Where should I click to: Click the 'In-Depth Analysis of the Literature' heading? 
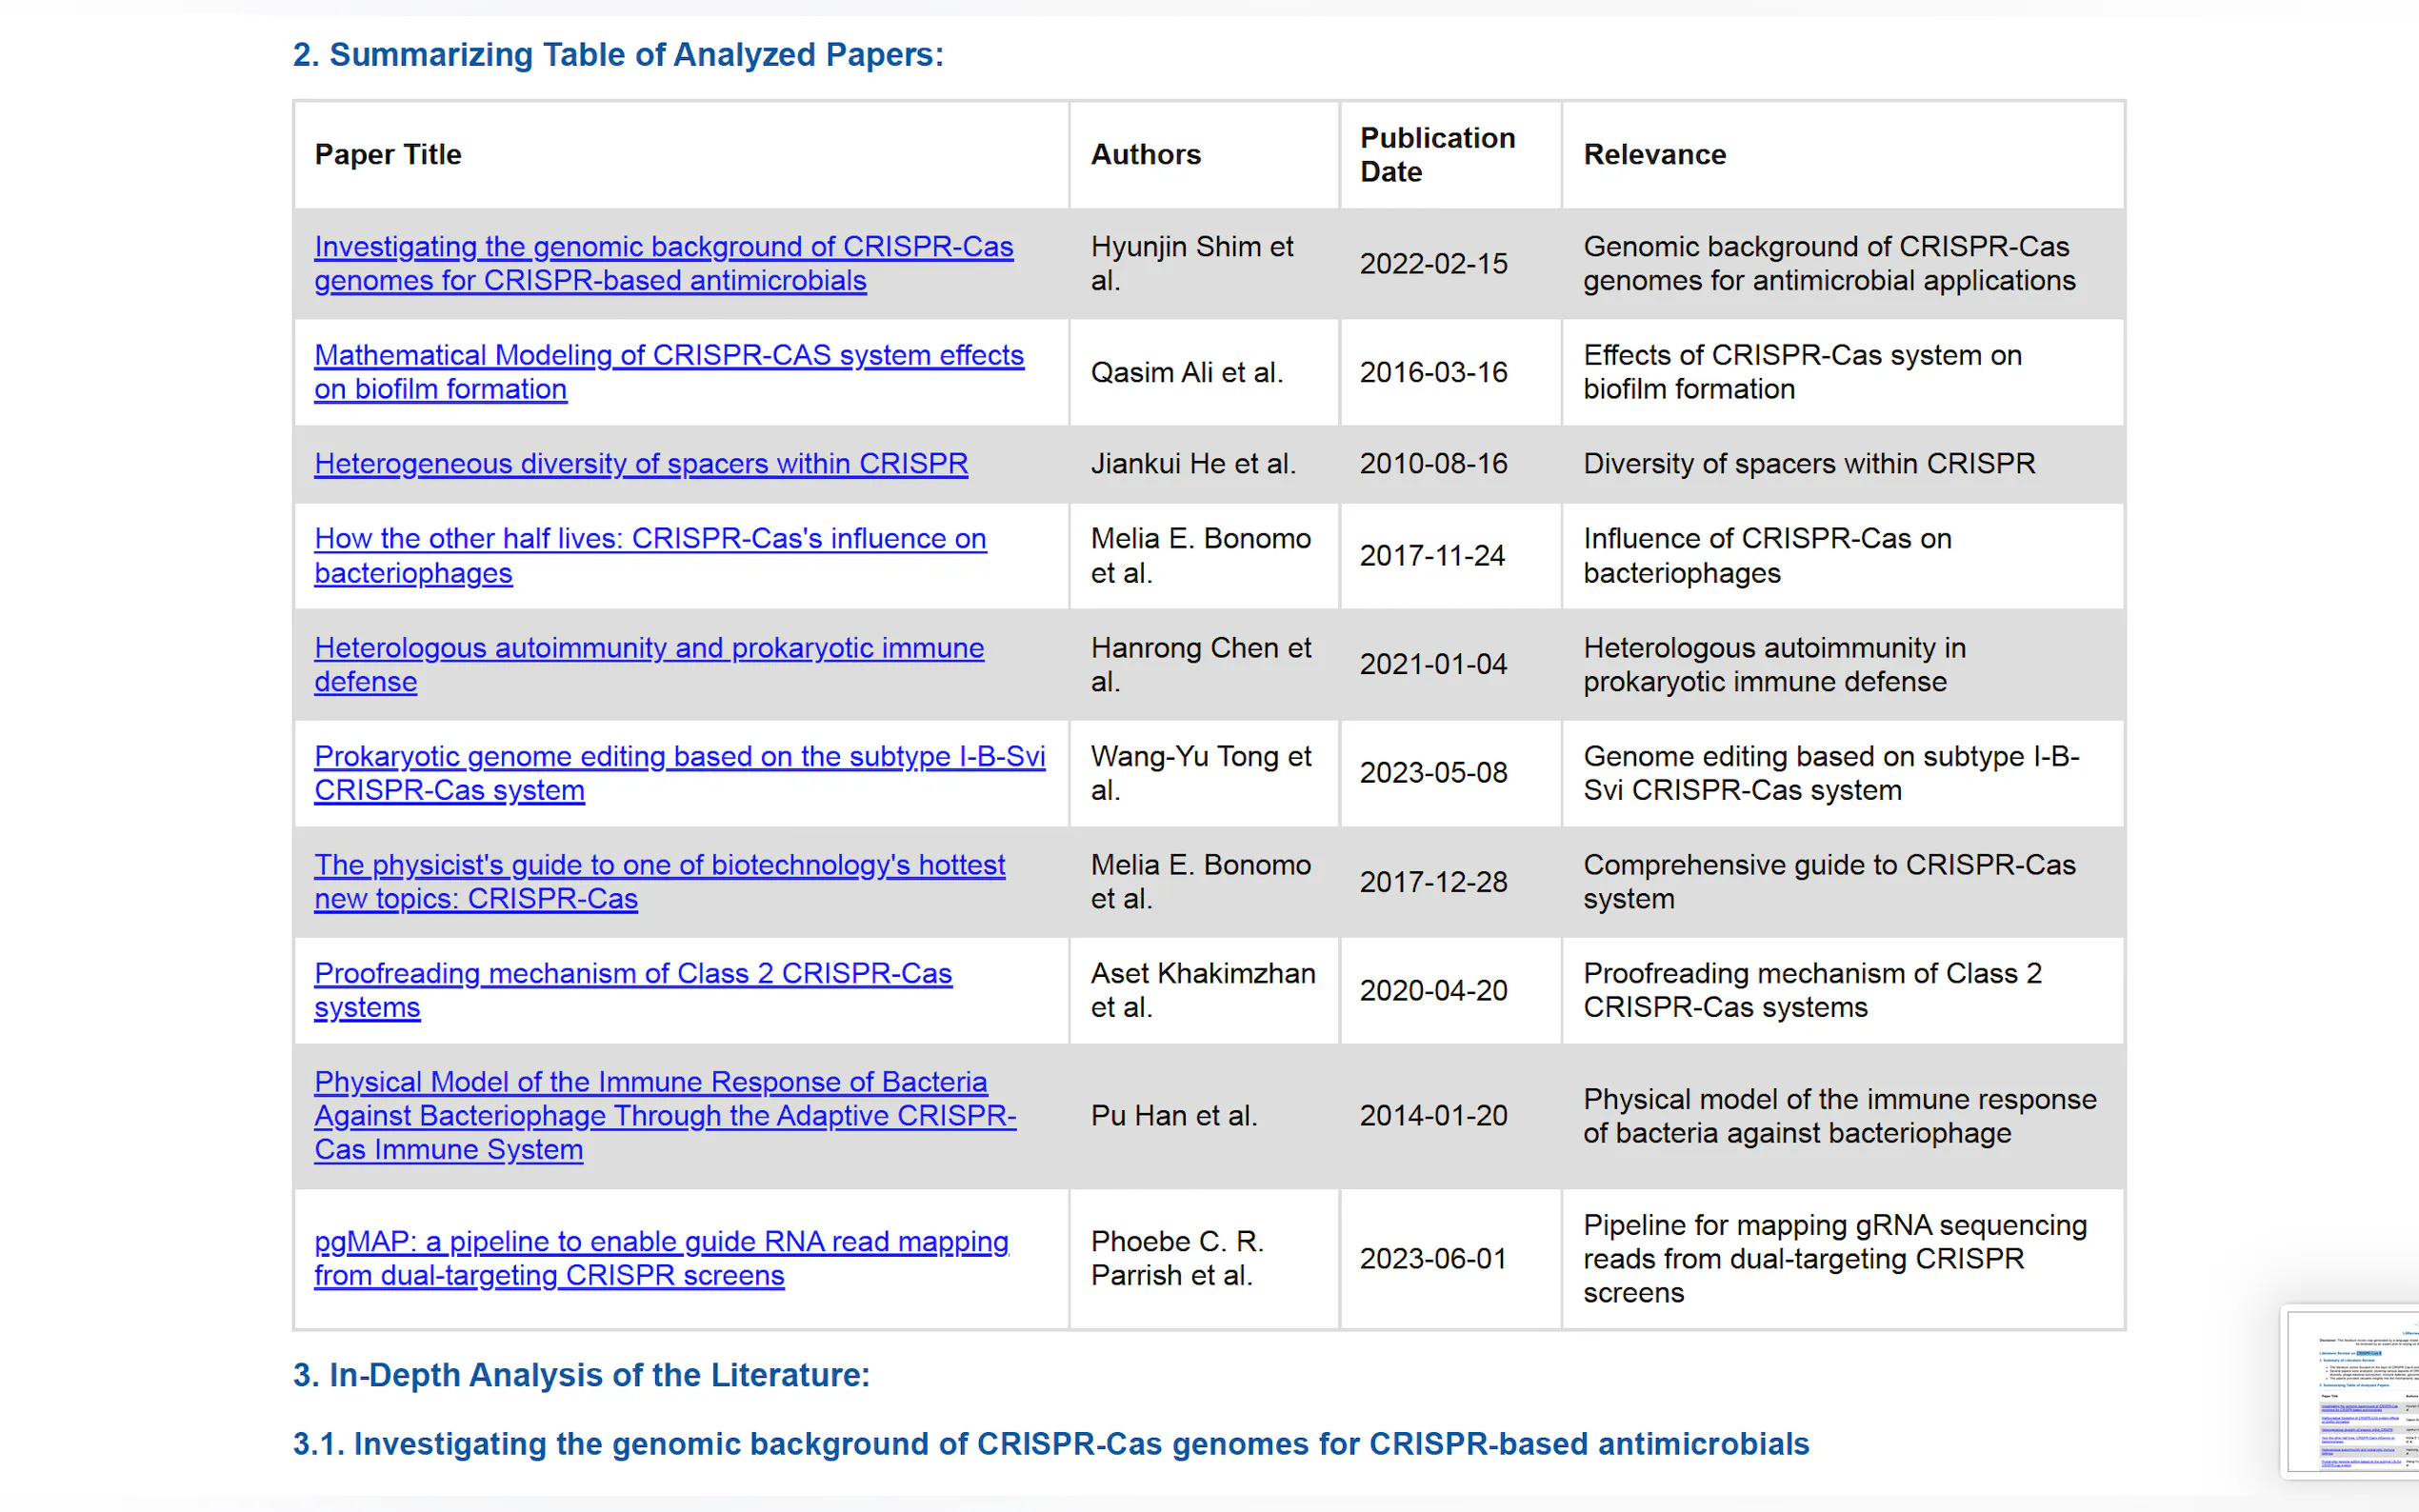click(x=580, y=1375)
